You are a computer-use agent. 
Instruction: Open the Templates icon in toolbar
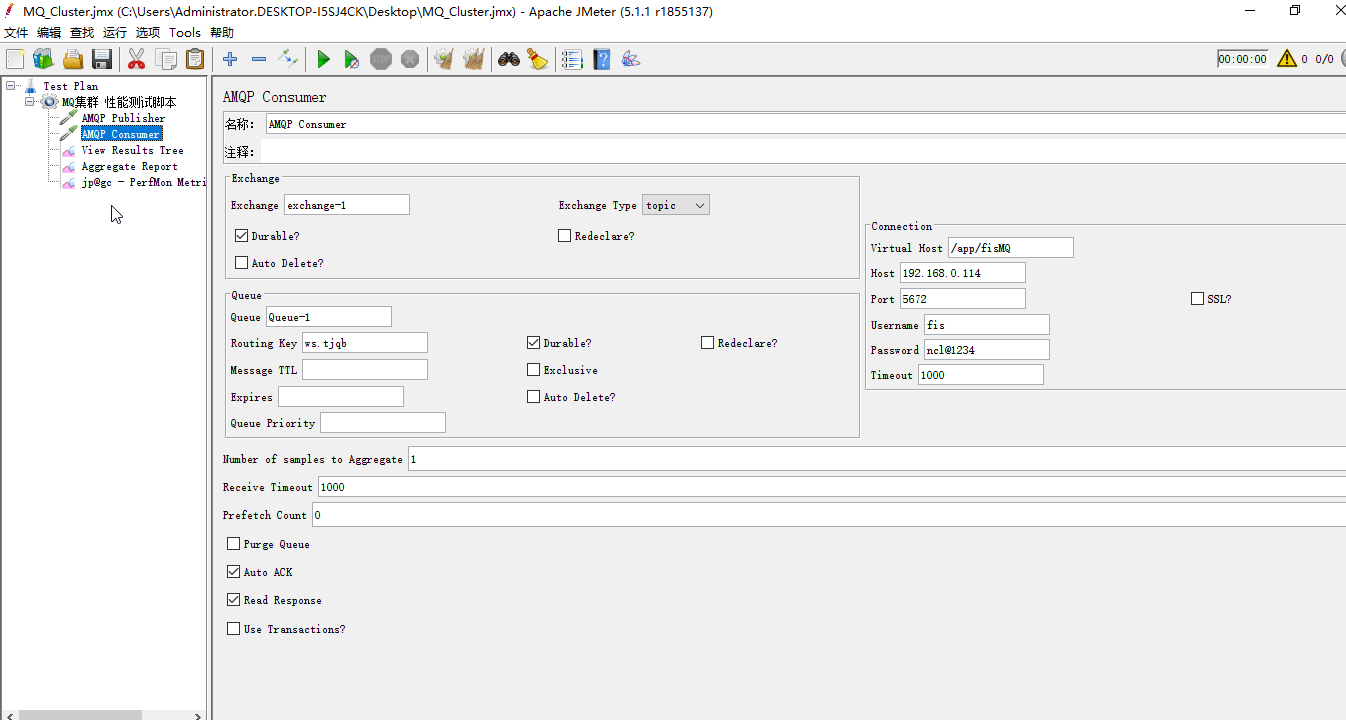43,59
